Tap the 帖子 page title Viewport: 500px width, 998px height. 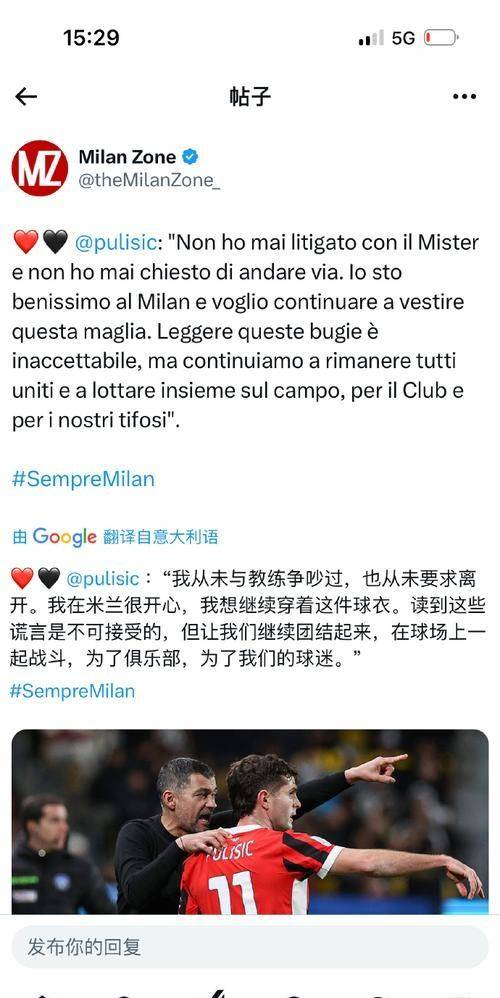pos(250,97)
